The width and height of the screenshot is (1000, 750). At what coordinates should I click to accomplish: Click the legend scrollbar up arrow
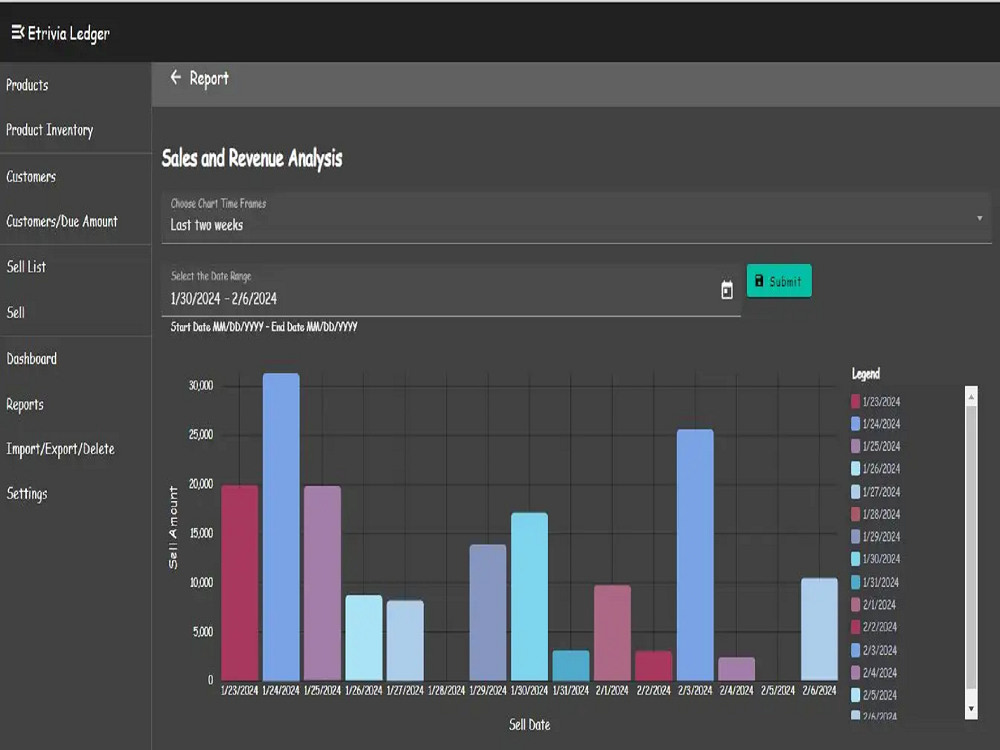971,397
